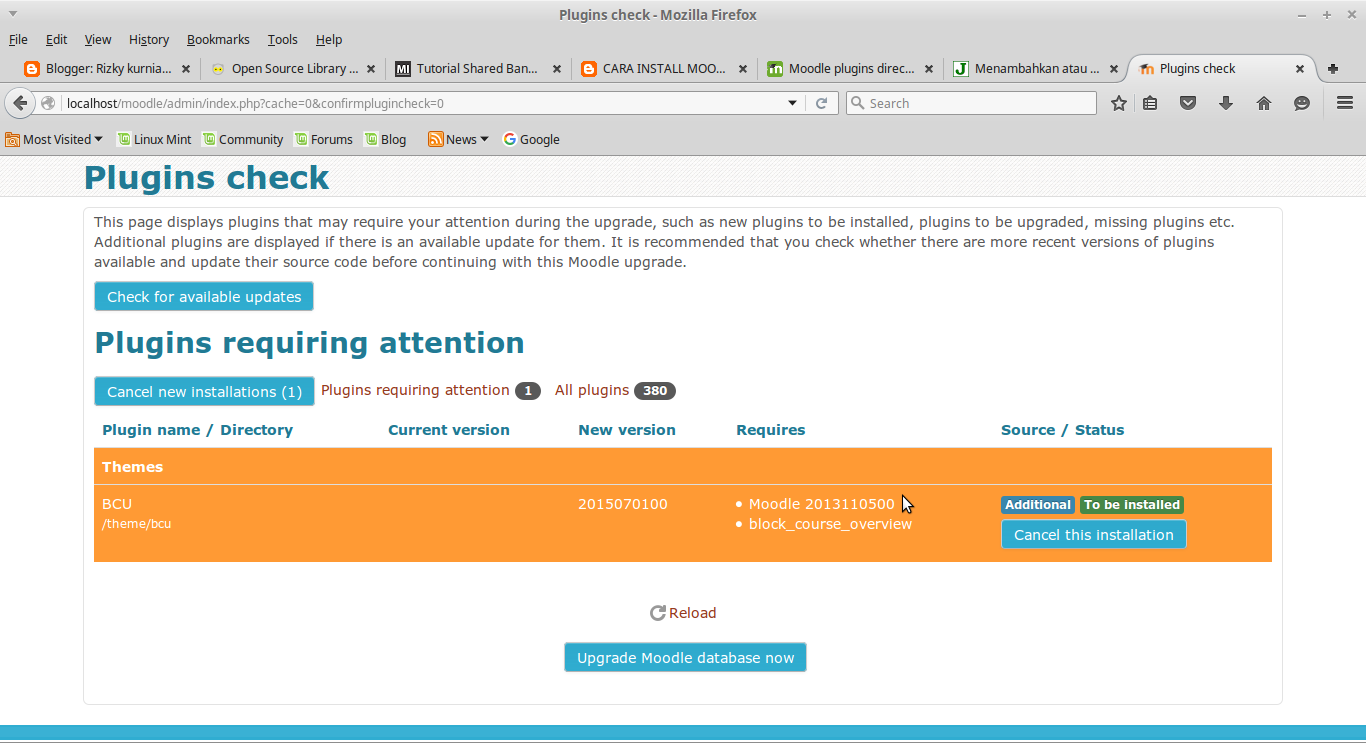This screenshot has height=743, width=1366.
Task: Go to Firefox home page icon
Action: pyautogui.click(x=1264, y=103)
